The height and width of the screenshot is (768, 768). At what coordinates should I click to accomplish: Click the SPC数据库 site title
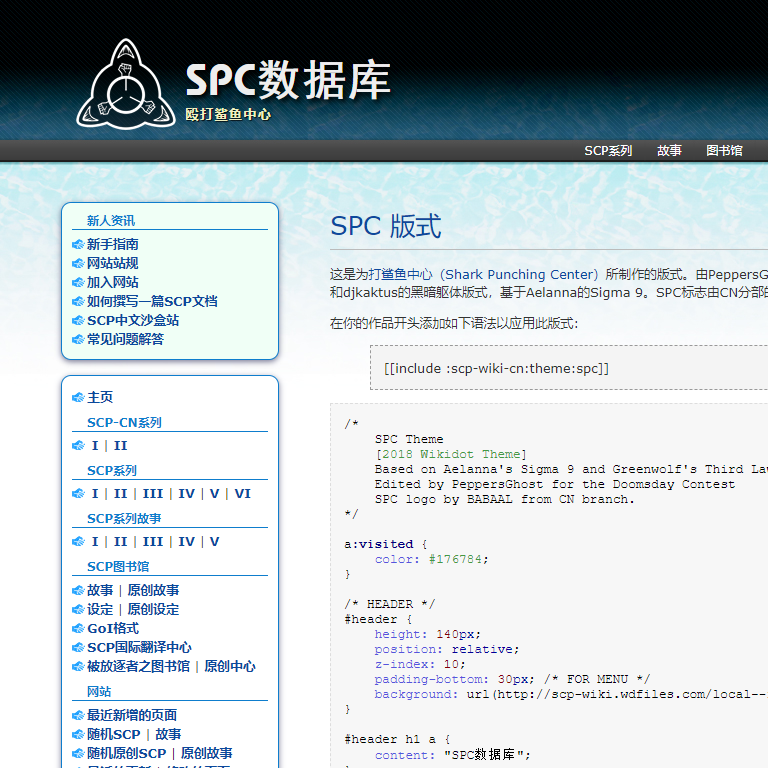pos(288,80)
